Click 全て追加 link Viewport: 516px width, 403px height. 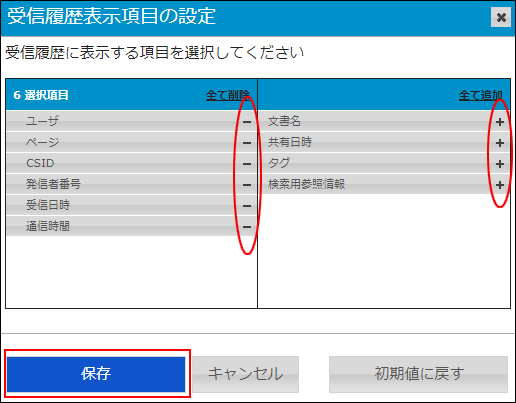(x=480, y=95)
